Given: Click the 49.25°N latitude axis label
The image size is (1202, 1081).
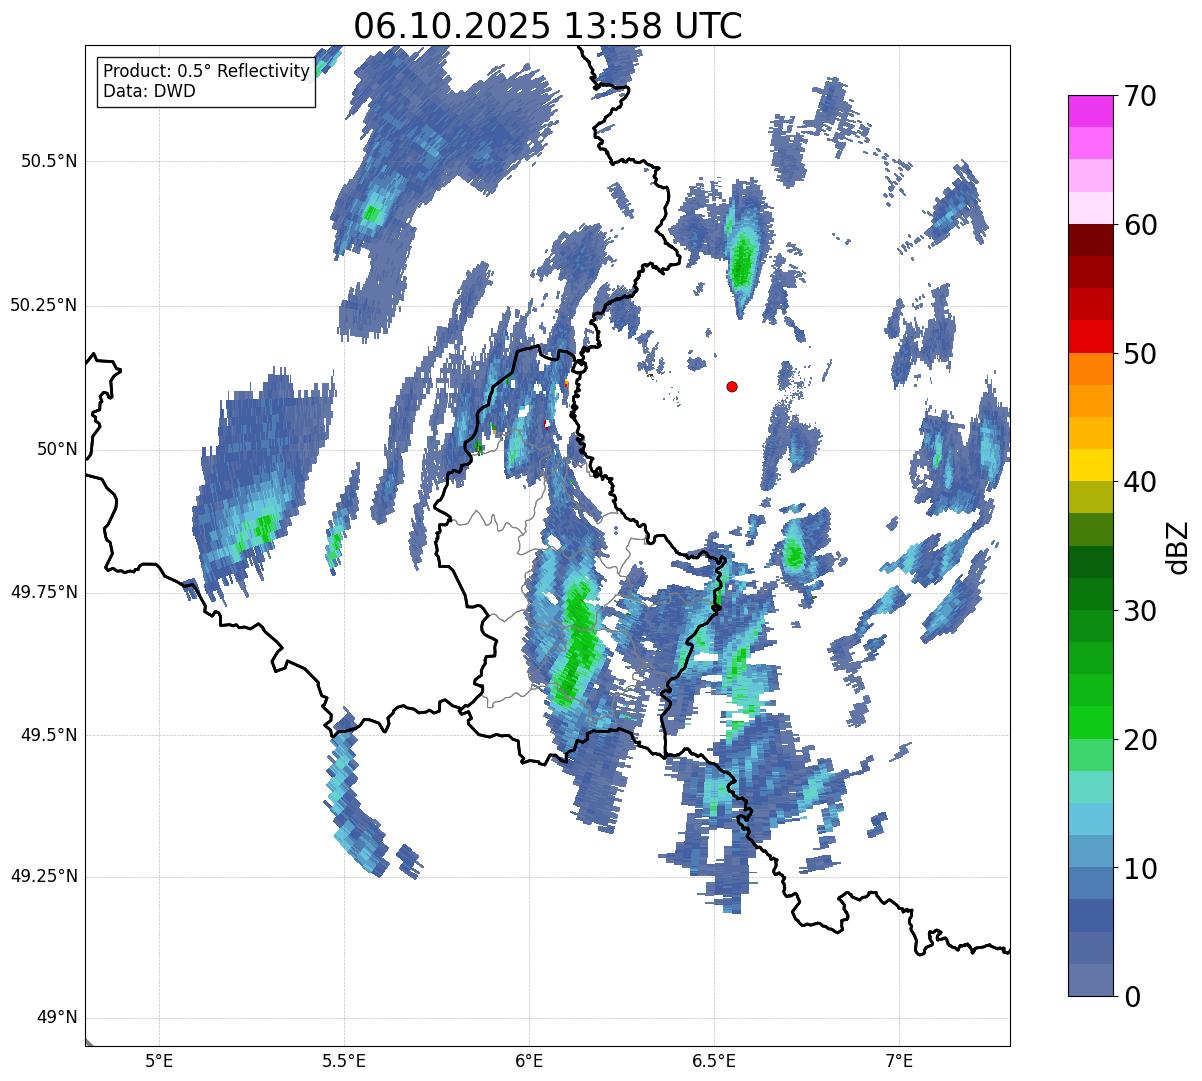Looking at the screenshot, I should 43,876.
